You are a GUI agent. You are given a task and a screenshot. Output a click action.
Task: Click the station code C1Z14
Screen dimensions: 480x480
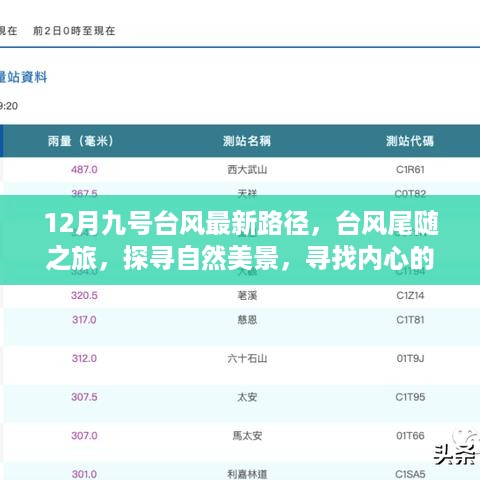[x=410, y=295]
